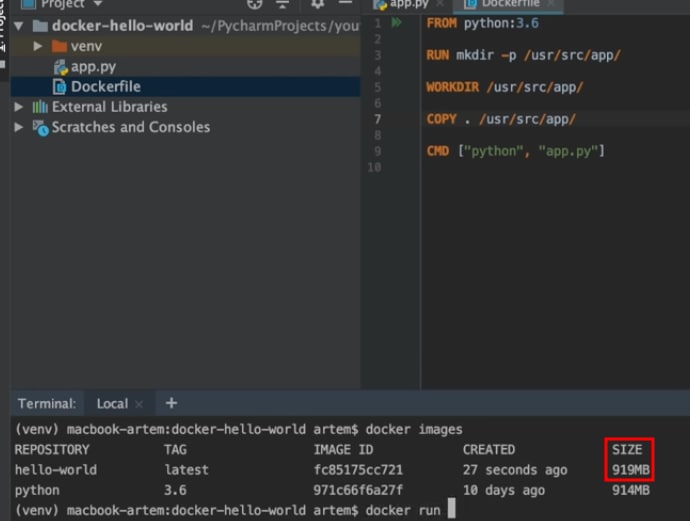Add a new terminal session with plus

[171, 403]
